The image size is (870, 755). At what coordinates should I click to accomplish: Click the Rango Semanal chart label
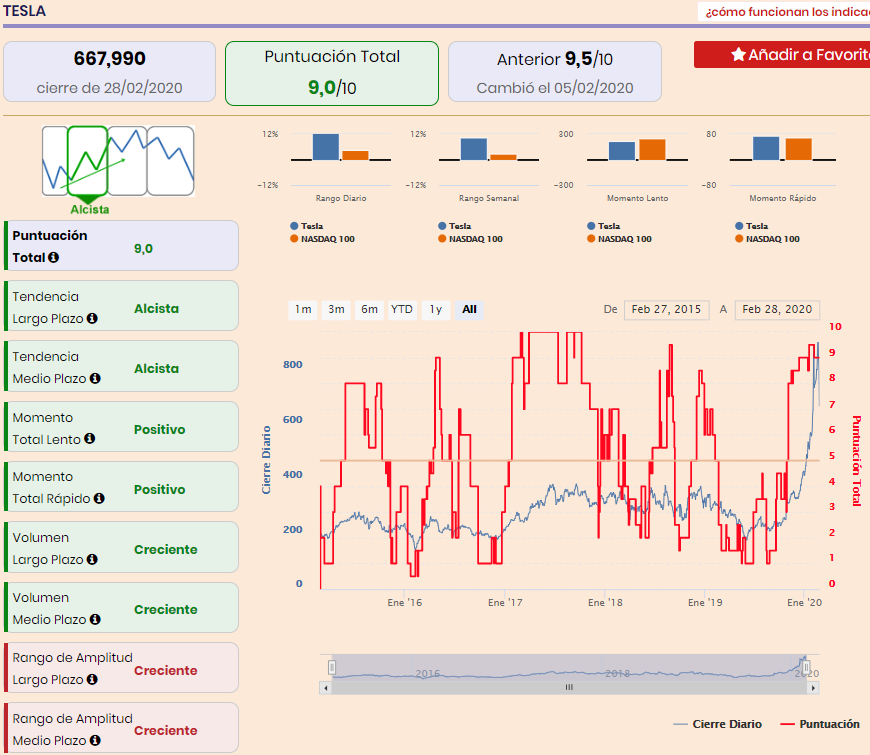click(x=489, y=198)
